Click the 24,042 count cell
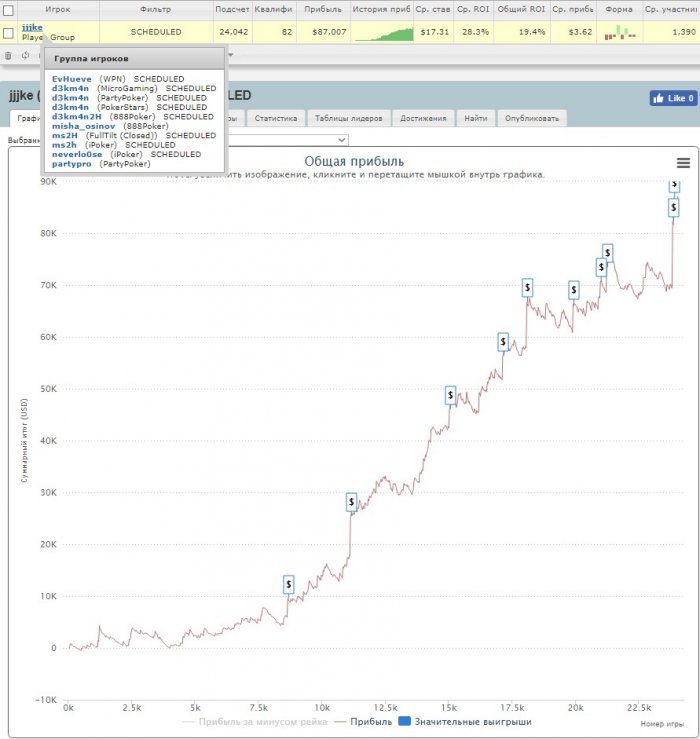Viewport: 700px width, 739px height. (233, 32)
